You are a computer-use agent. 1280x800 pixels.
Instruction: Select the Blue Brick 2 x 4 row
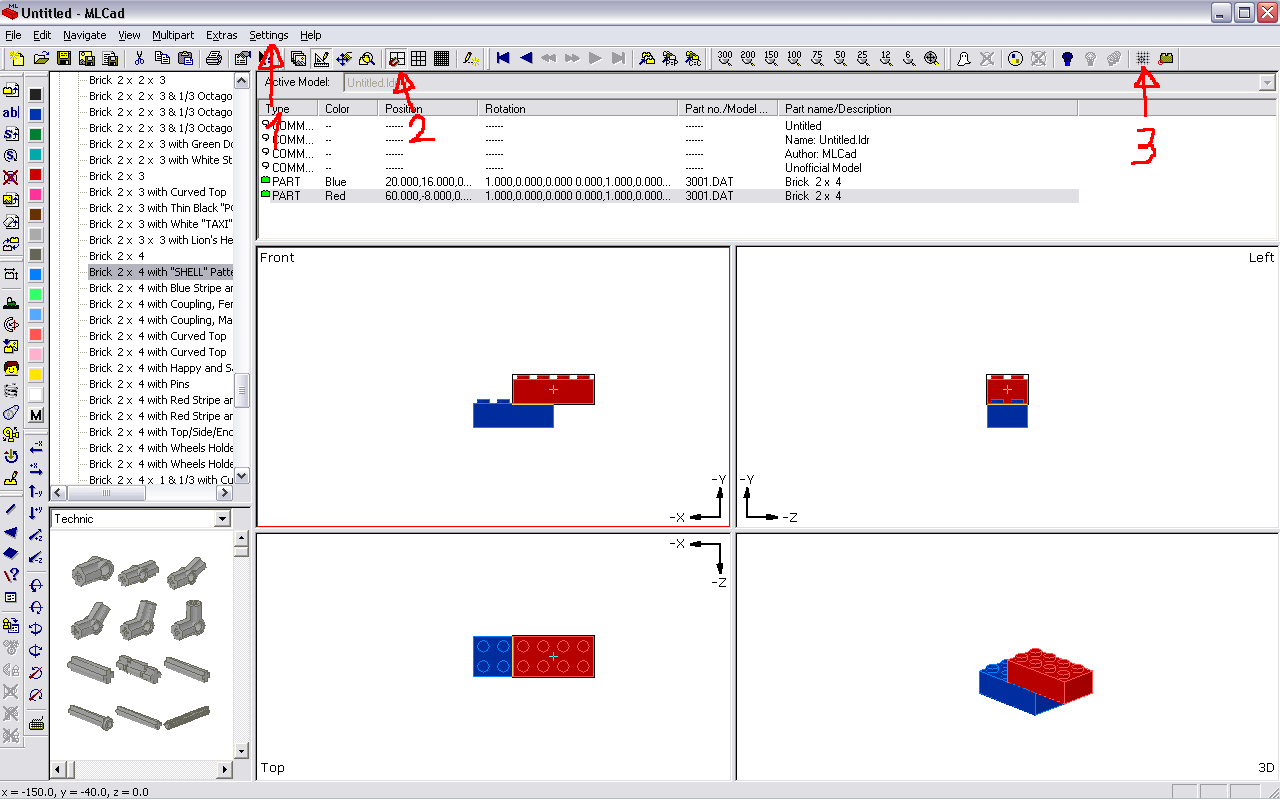668,182
